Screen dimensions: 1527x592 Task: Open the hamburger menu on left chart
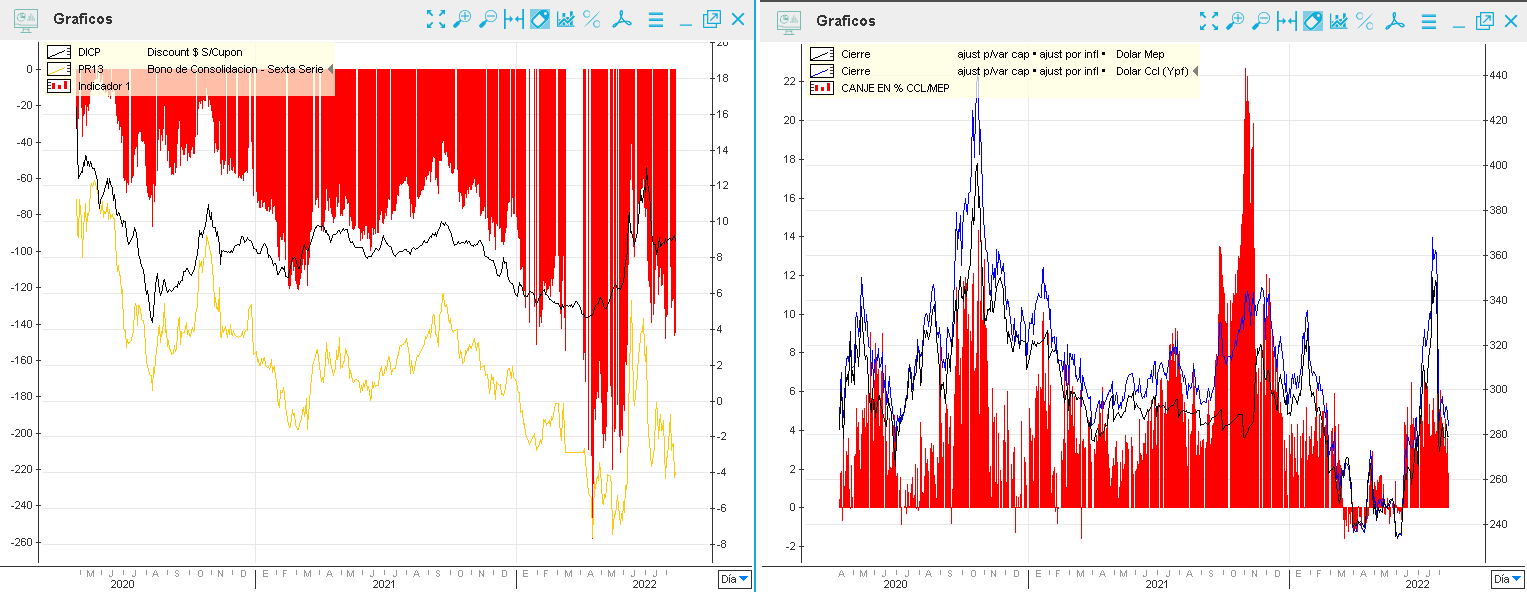click(x=655, y=19)
